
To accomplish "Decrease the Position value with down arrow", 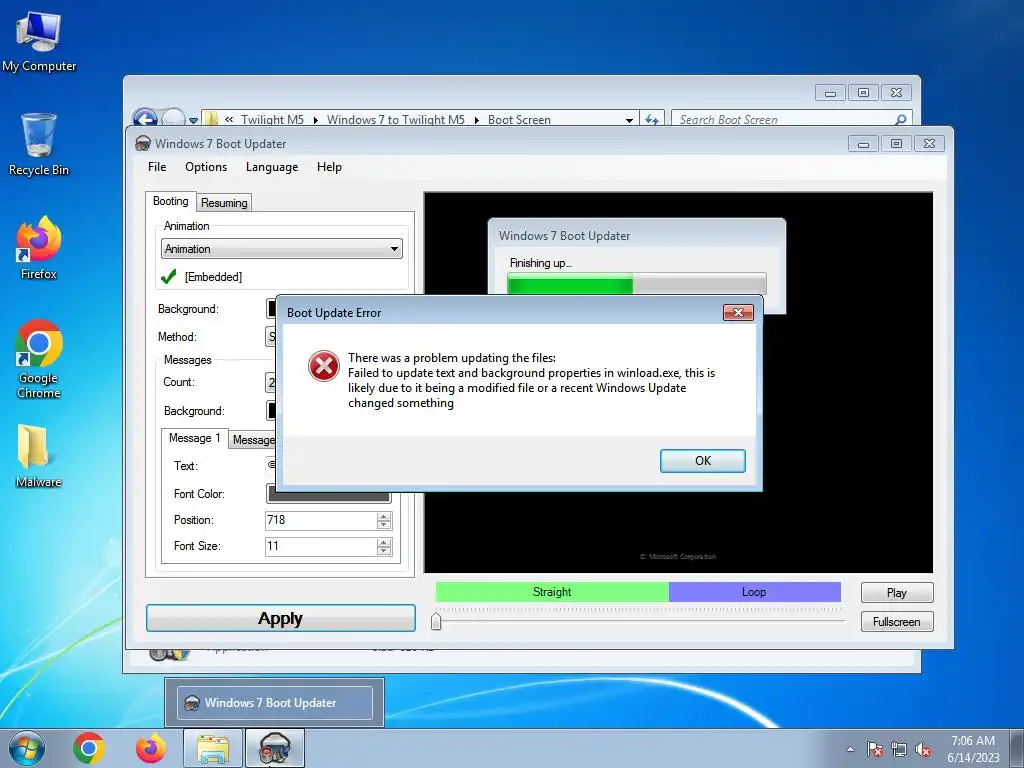I will coord(384,524).
